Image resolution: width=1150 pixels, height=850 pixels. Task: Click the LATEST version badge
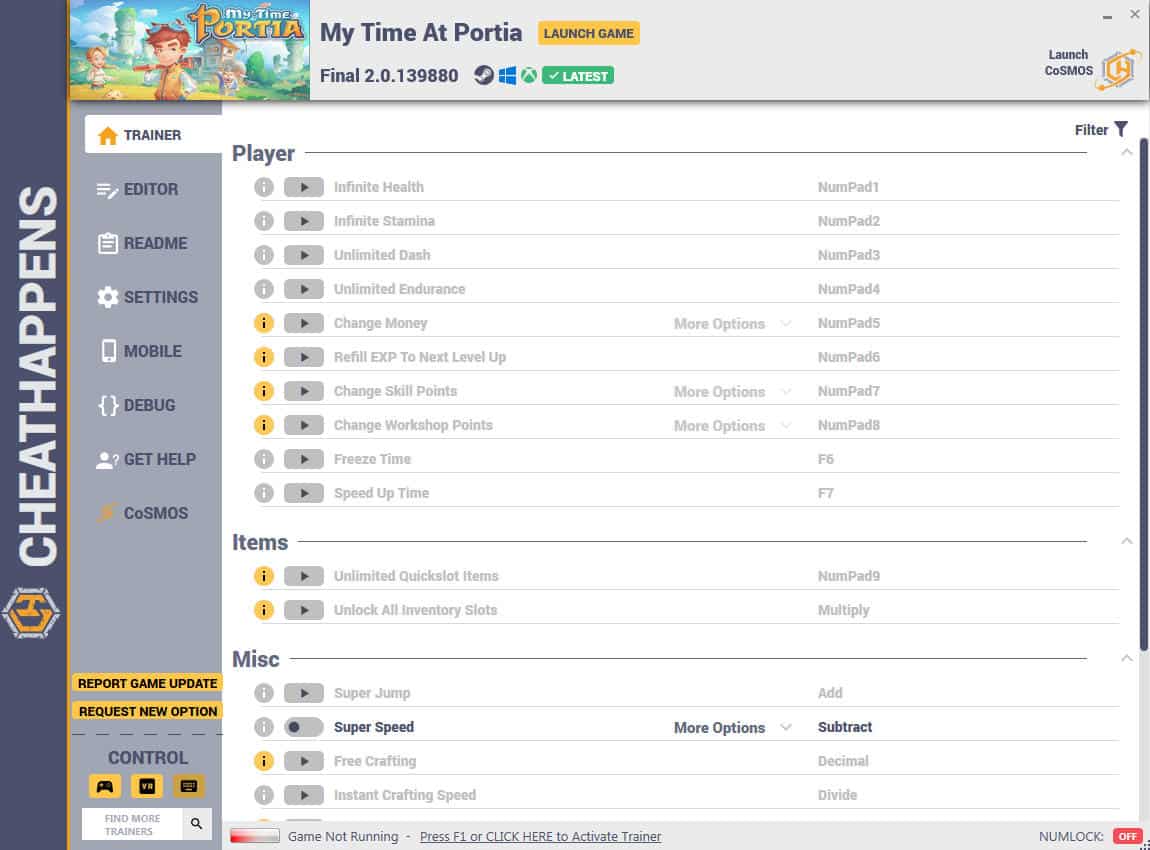578,76
